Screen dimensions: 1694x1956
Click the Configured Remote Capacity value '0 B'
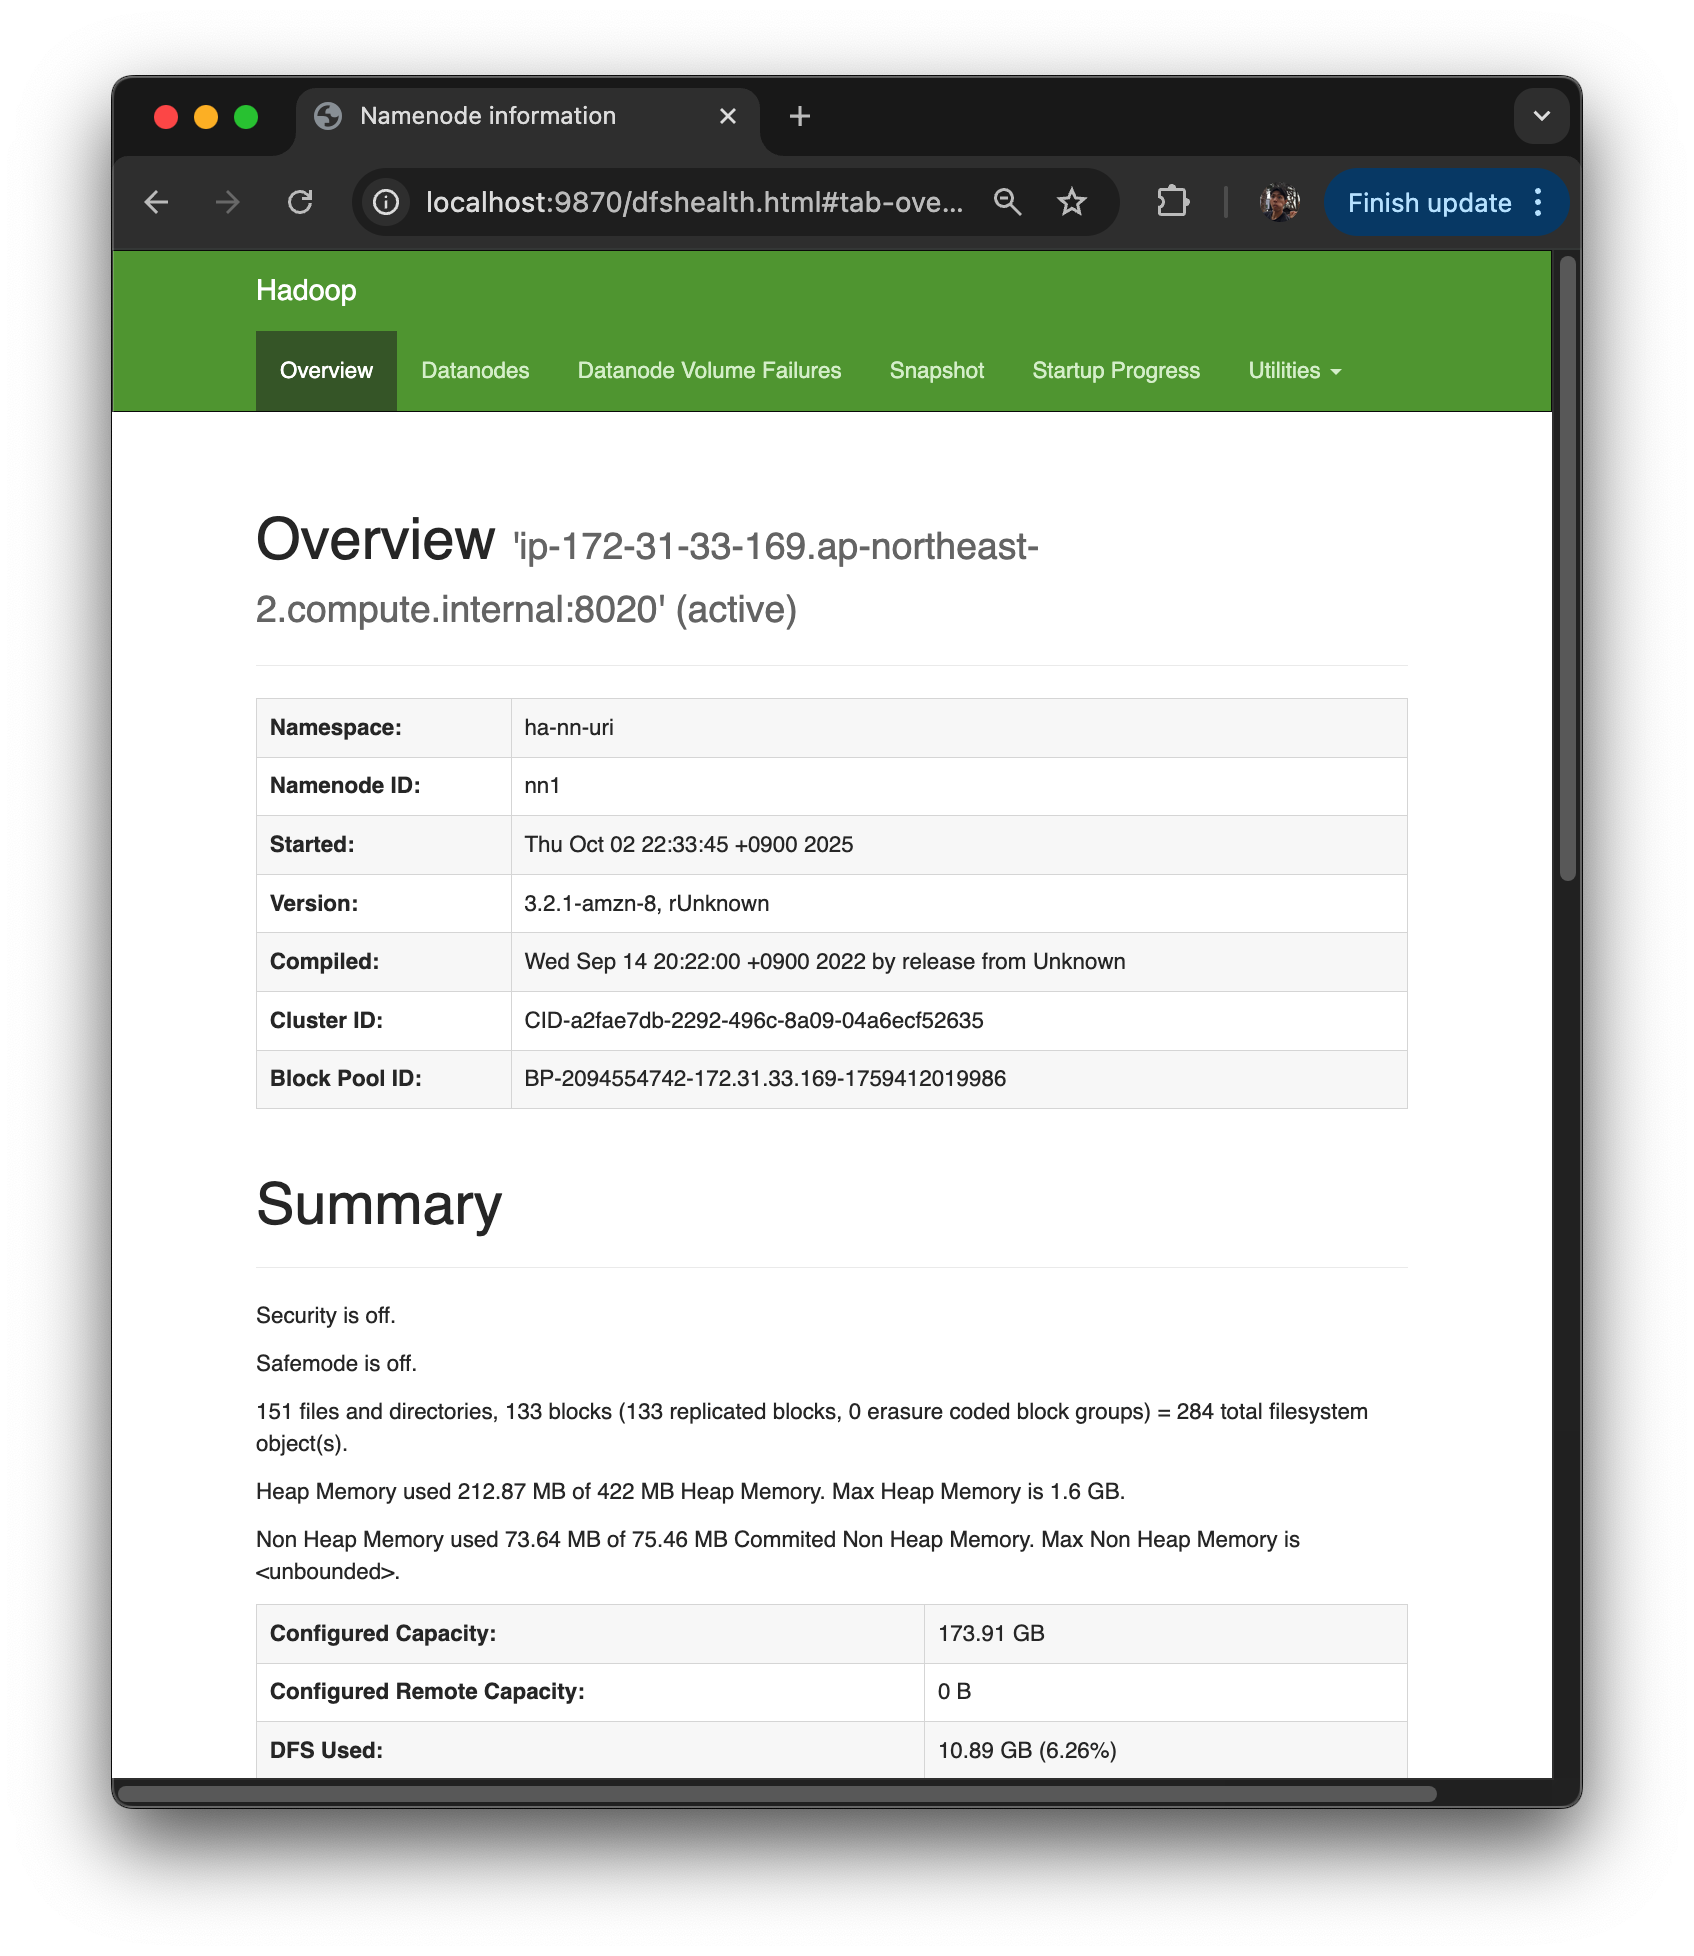[x=954, y=1692]
